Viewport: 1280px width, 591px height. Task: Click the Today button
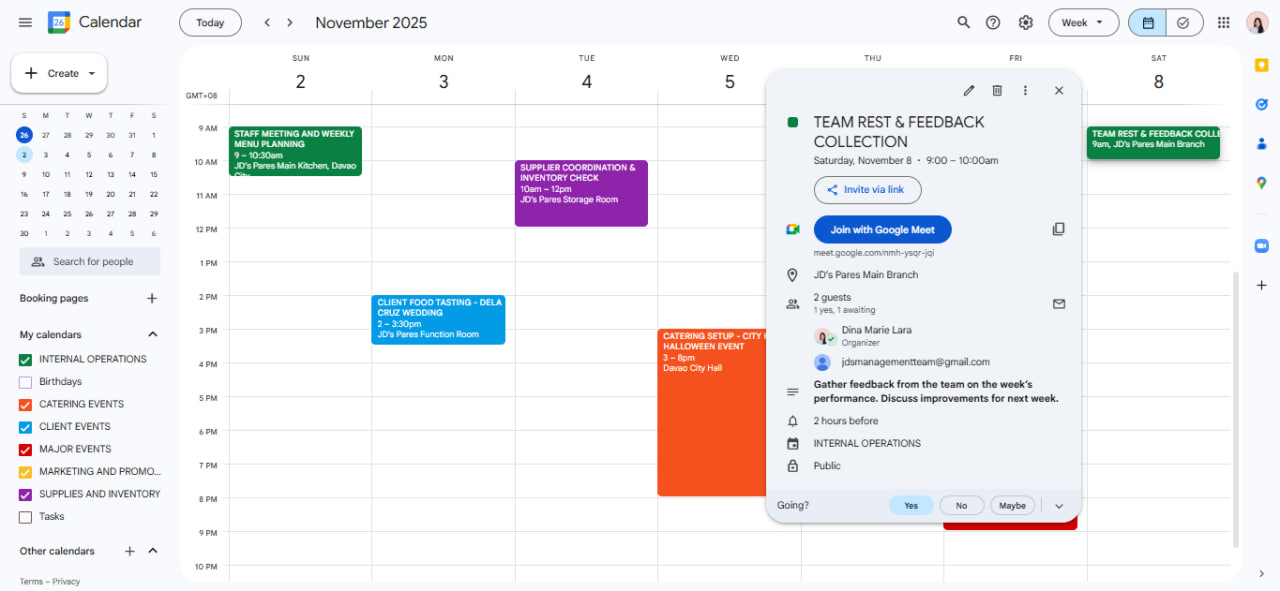[x=210, y=22]
